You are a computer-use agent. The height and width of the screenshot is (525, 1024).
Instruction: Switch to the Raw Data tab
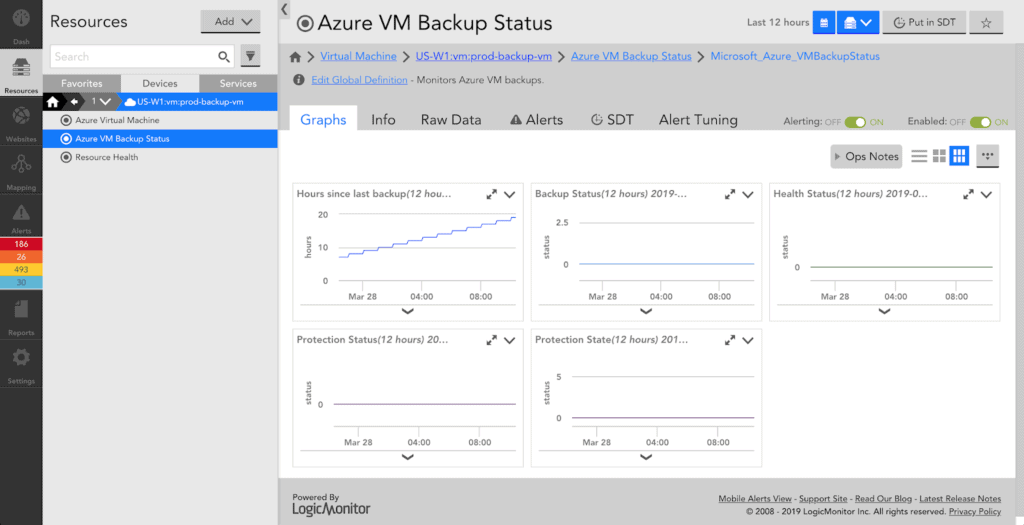[451, 120]
